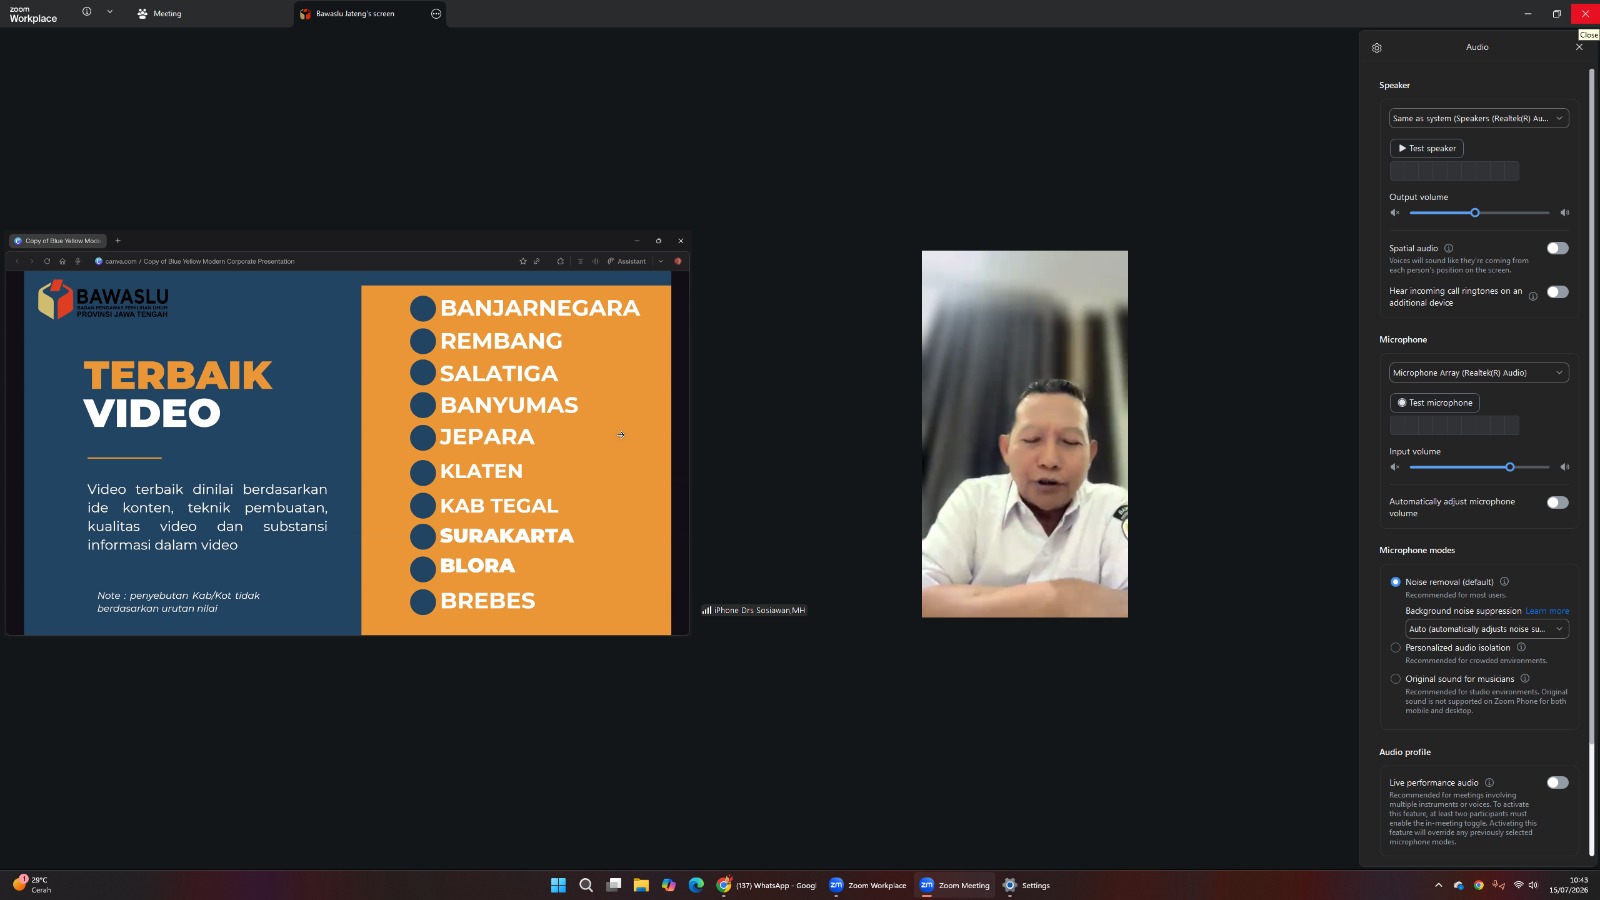This screenshot has width=1600, height=900.
Task: Open File Explorer from the taskbar
Action: click(x=641, y=885)
